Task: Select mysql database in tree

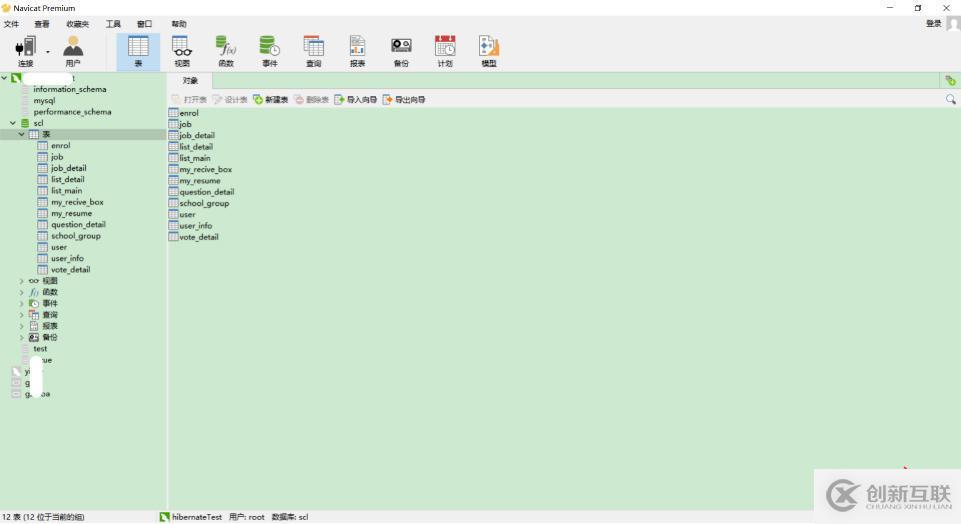Action: point(44,101)
